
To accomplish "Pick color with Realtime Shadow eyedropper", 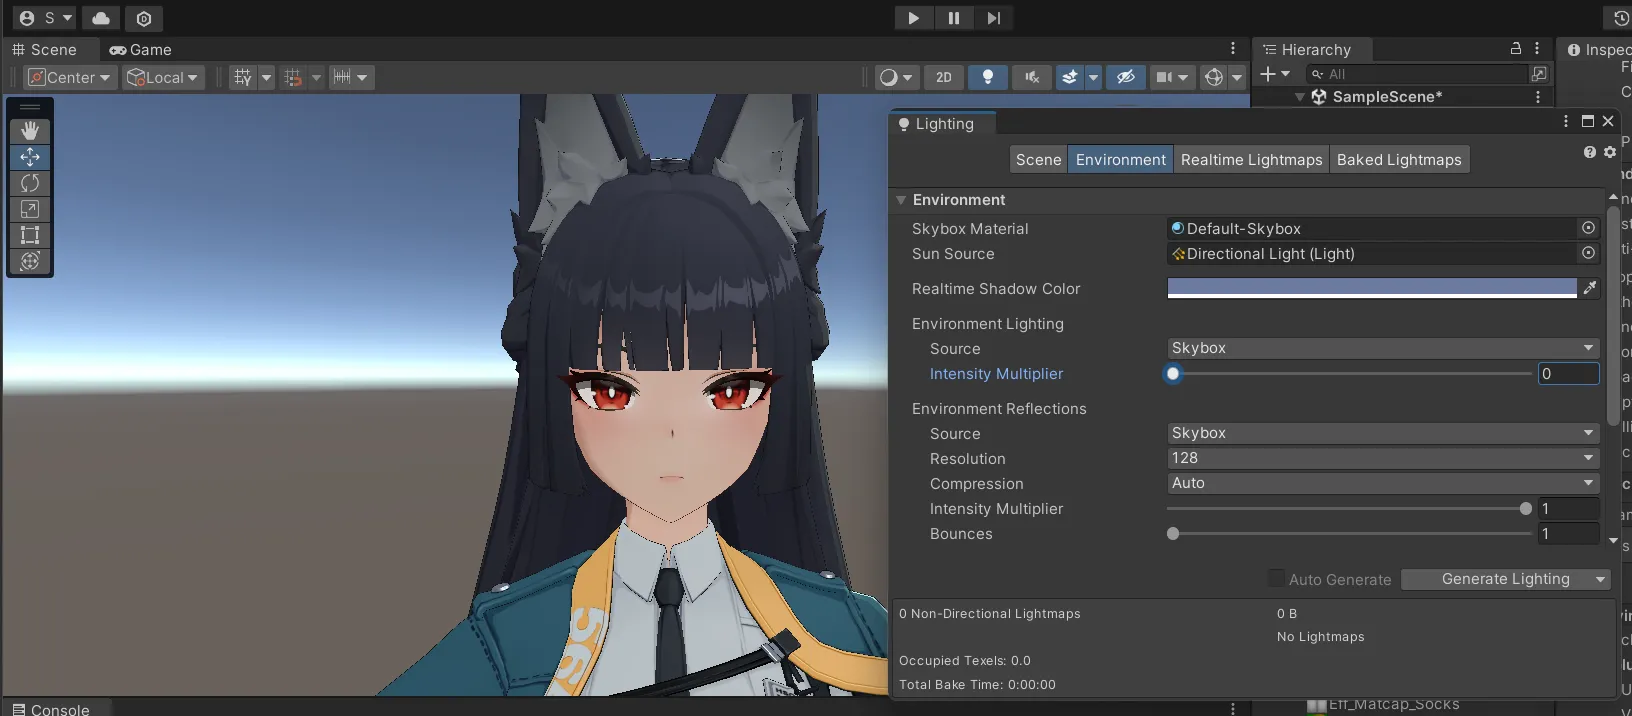I will pos(1589,288).
